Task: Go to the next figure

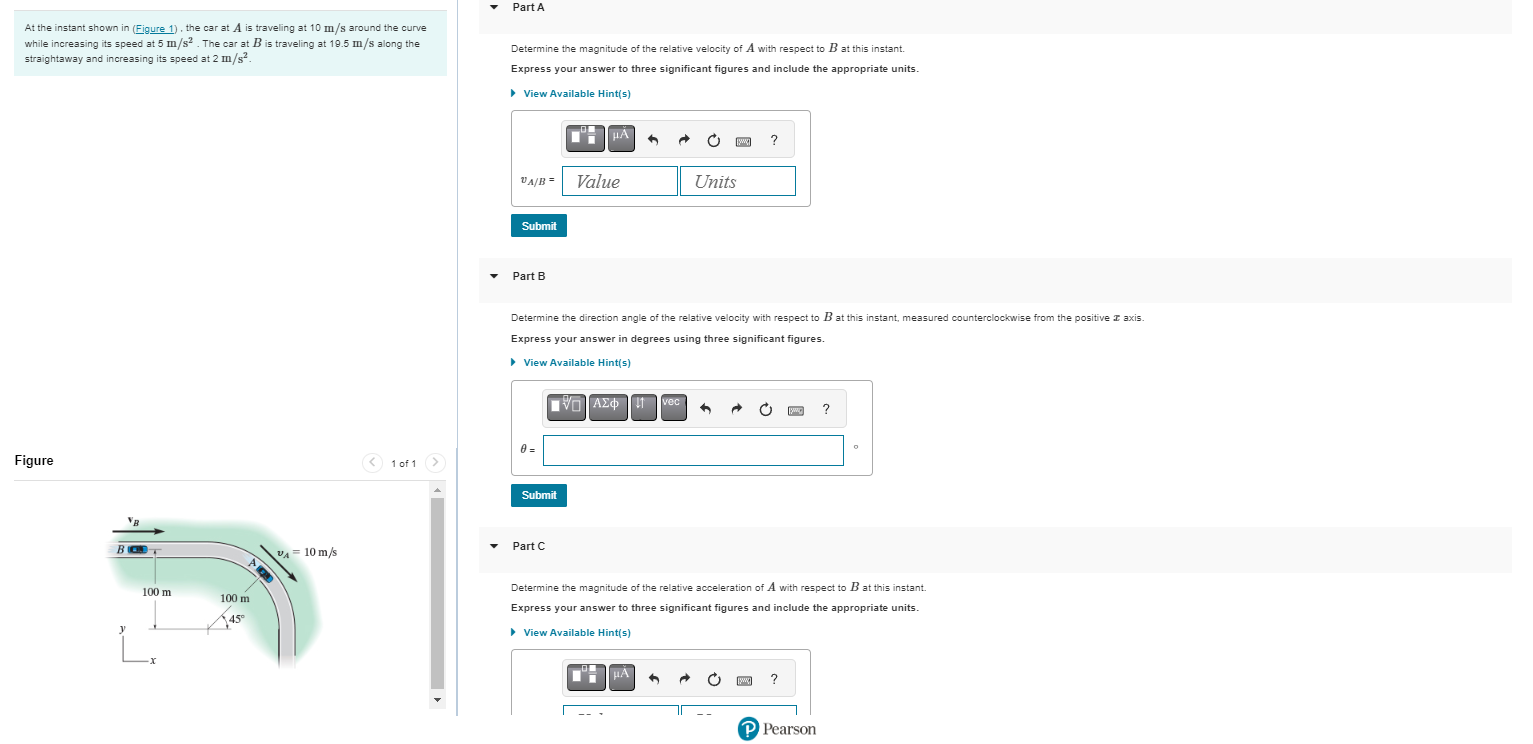Action: 435,463
